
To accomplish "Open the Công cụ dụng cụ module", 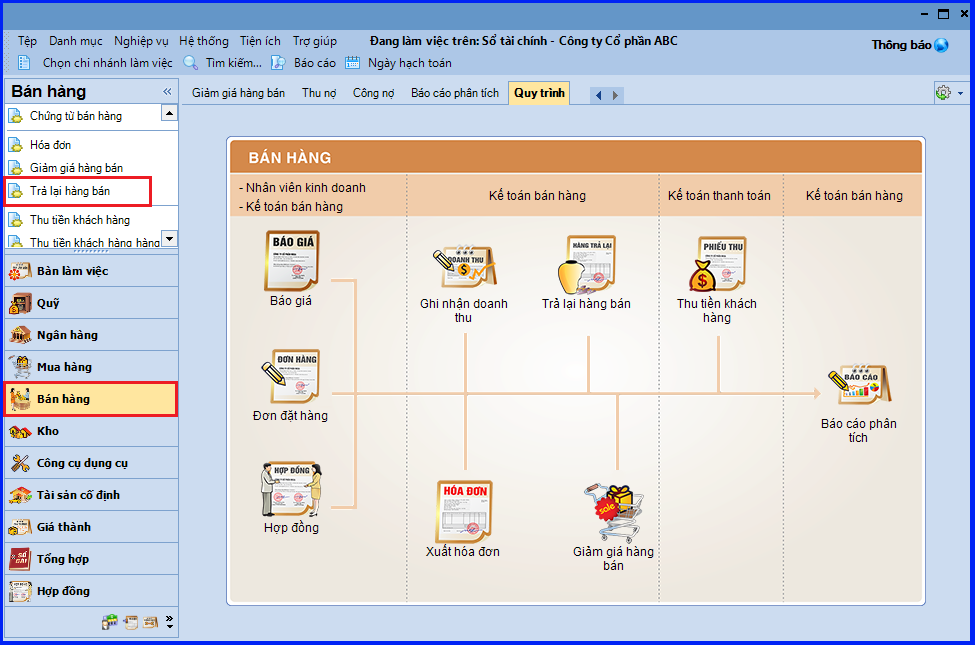I will [91, 463].
